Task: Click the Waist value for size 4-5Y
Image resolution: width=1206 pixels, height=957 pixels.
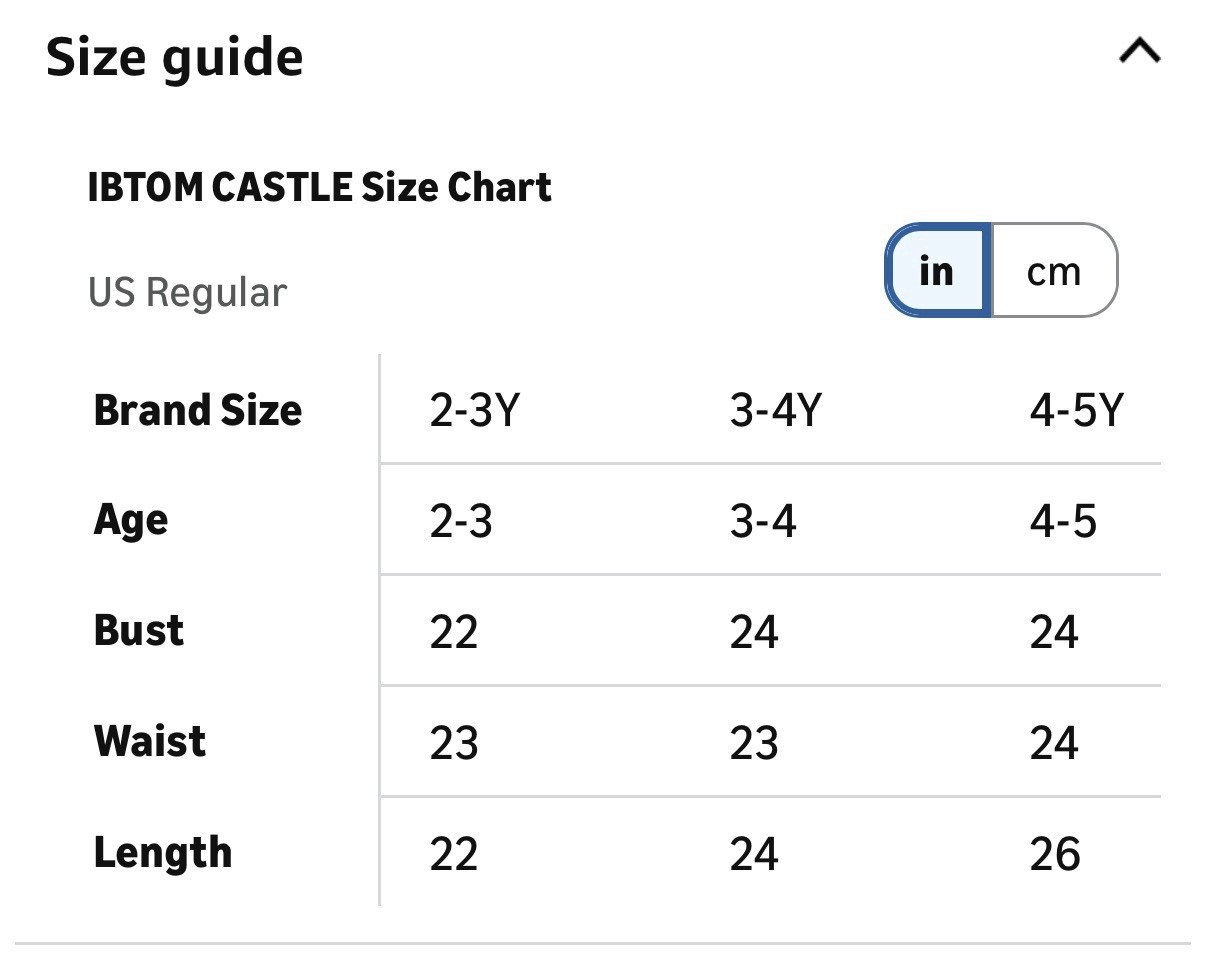Action: point(1054,743)
